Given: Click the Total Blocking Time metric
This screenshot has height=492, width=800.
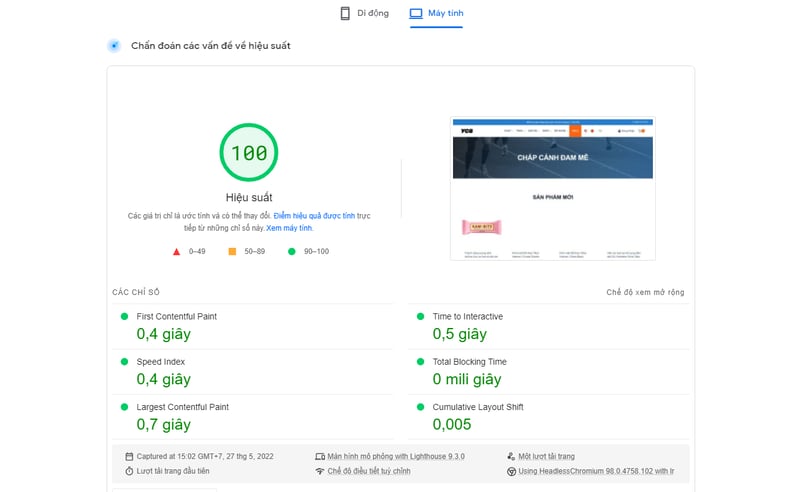Looking at the screenshot, I should tap(469, 362).
